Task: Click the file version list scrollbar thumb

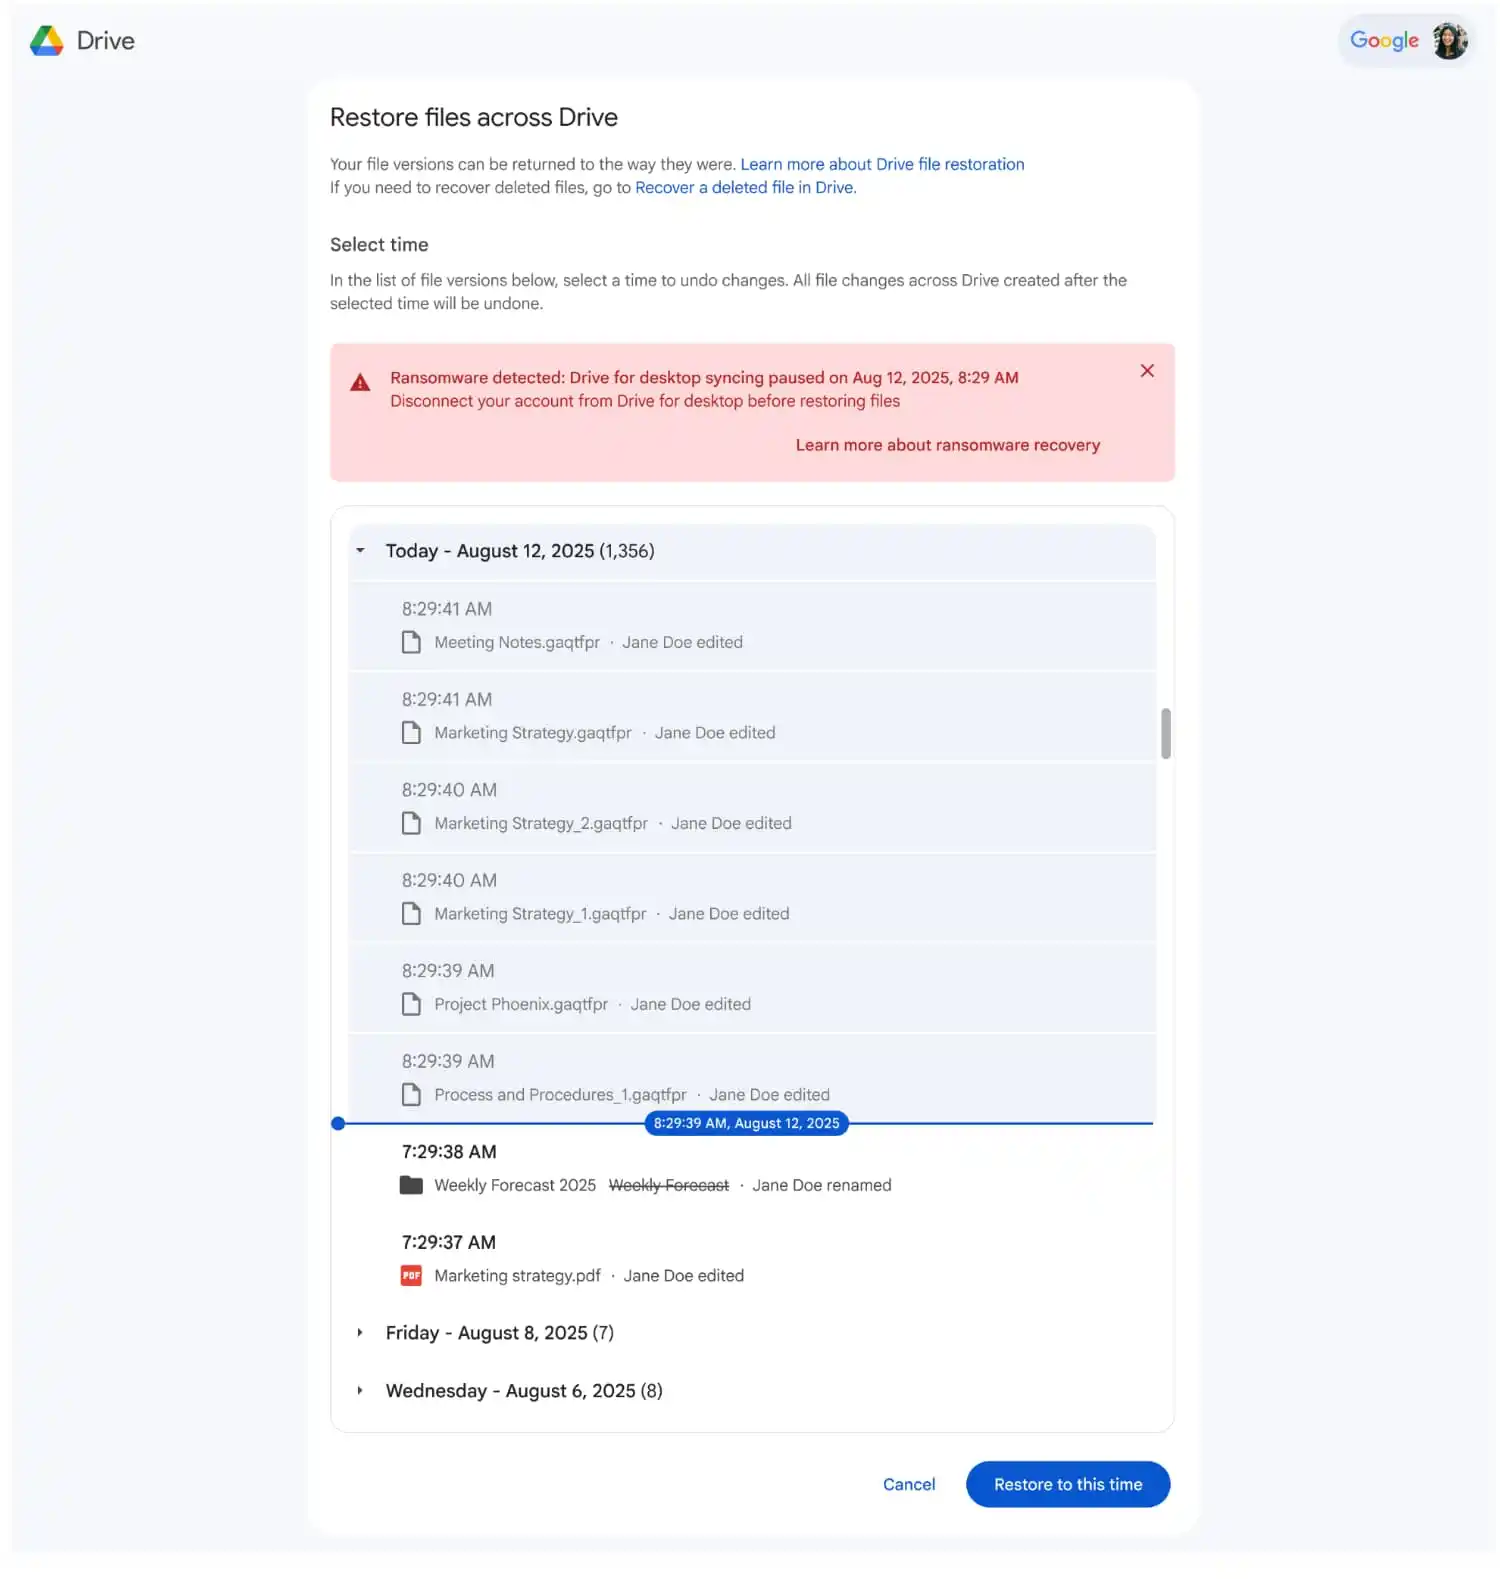Action: tap(1165, 734)
